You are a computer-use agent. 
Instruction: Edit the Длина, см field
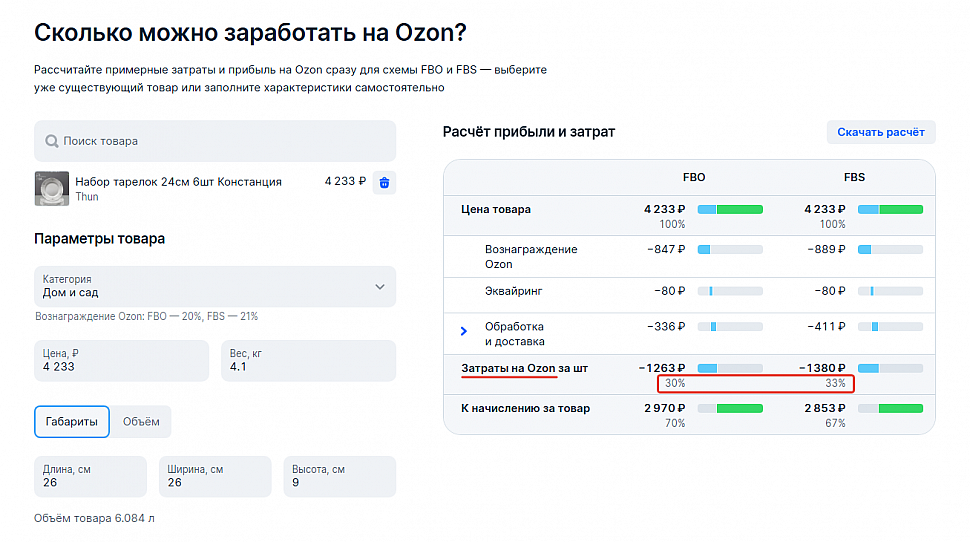pos(90,476)
